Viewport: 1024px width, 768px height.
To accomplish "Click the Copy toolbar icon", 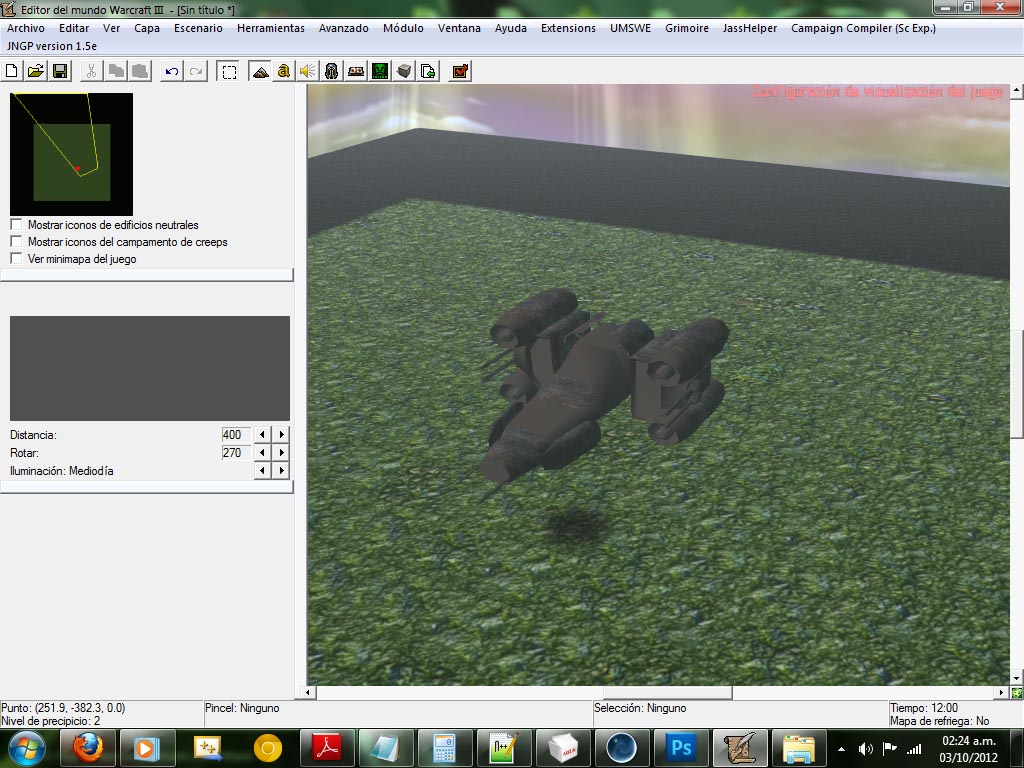I will pyautogui.click(x=116, y=71).
